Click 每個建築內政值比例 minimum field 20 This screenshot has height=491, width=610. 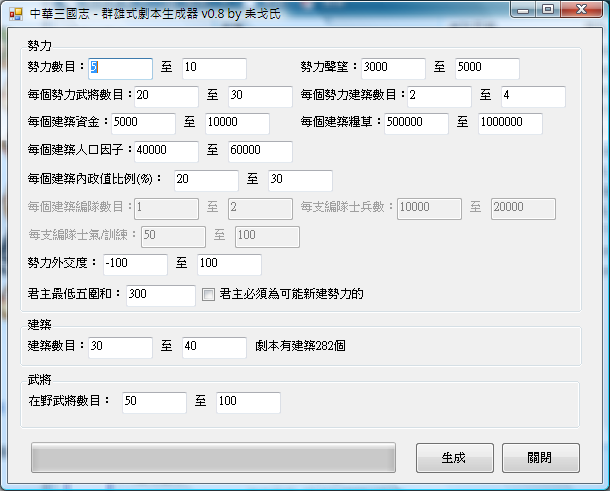pyautogui.click(x=207, y=181)
